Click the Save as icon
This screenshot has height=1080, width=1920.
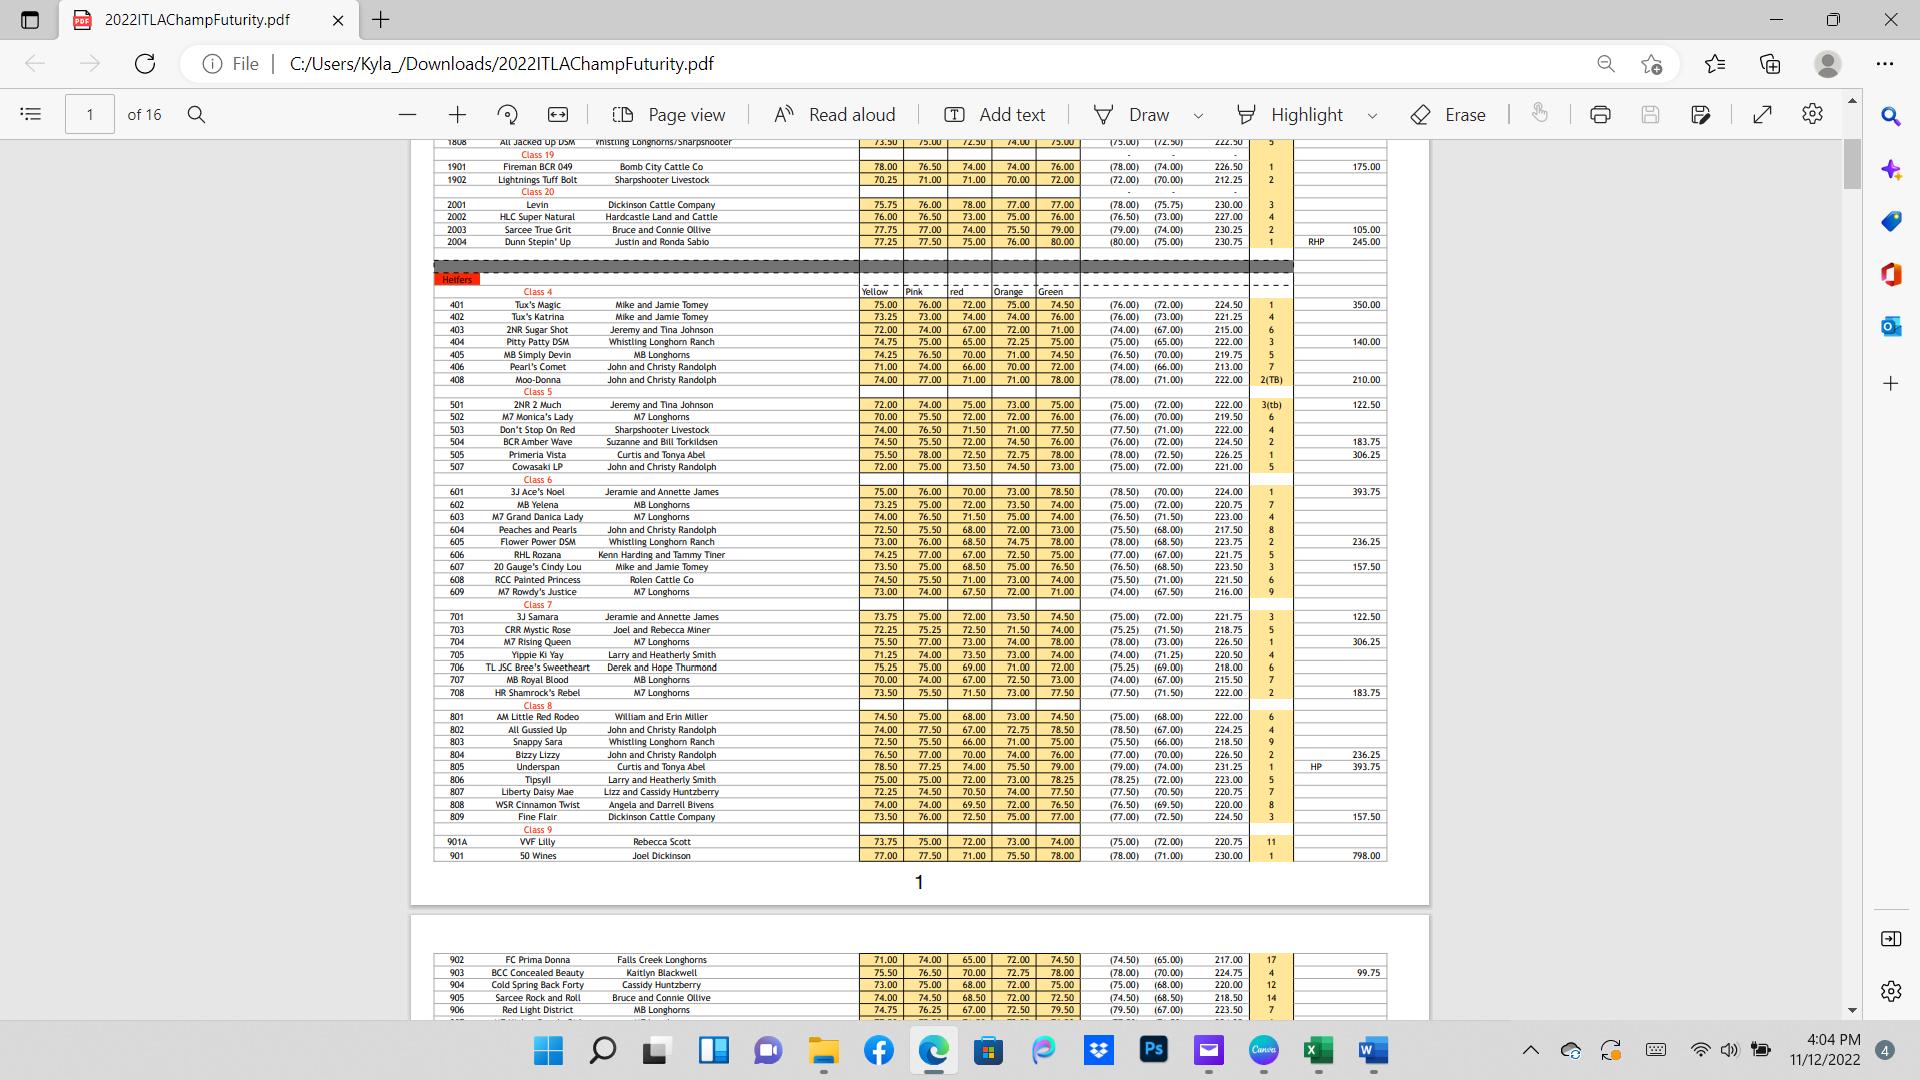1700,115
